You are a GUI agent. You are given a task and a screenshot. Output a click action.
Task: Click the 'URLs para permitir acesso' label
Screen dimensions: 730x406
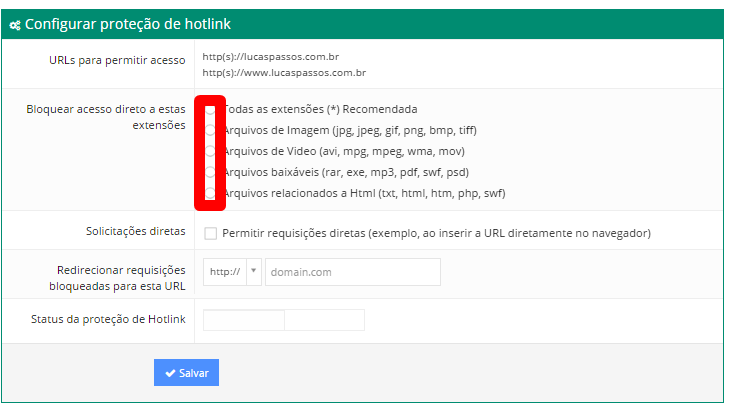coord(117,60)
